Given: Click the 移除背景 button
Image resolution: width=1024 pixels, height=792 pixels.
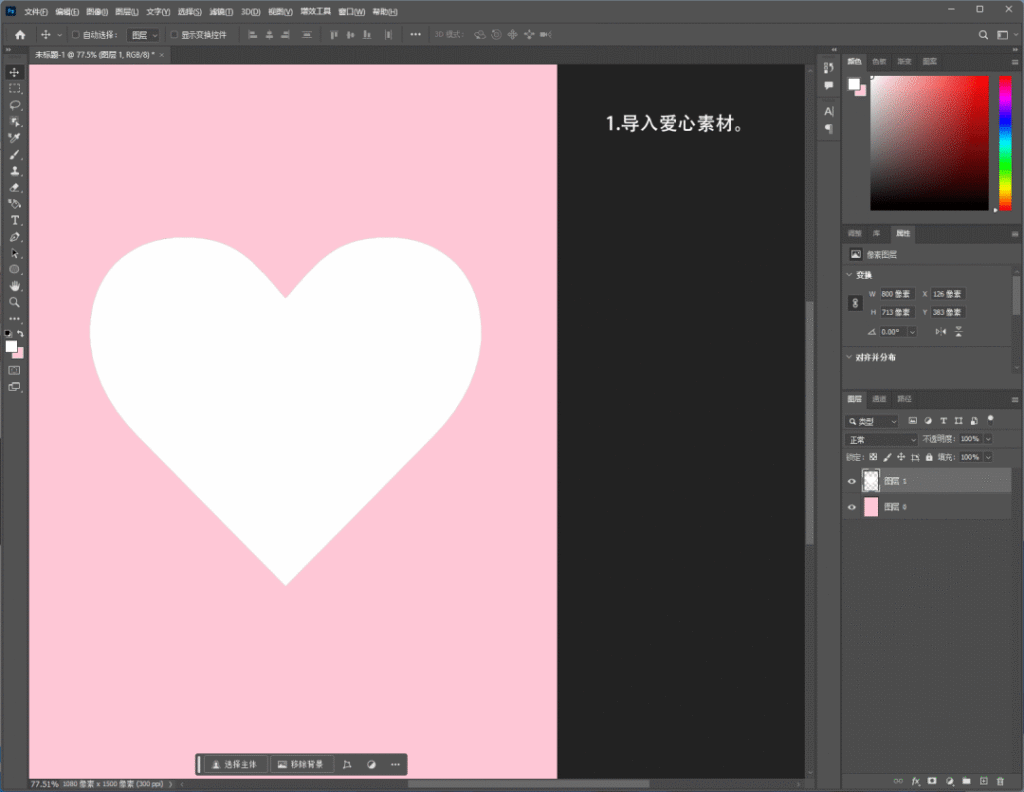Looking at the screenshot, I should pos(301,765).
